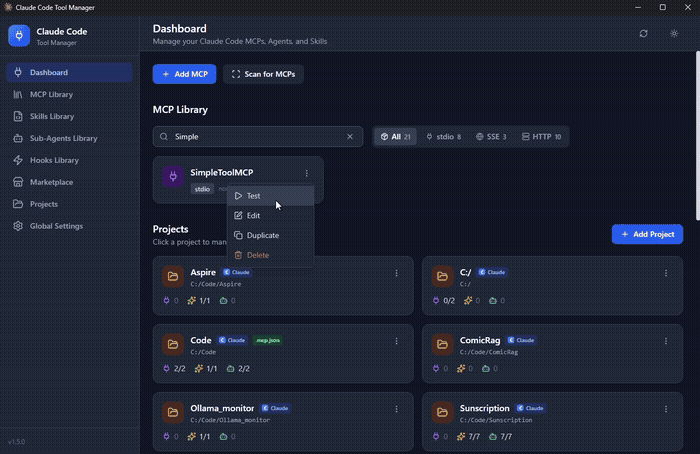Image resolution: width=700 pixels, height=454 pixels.
Task: Click MCP plug count icon on Code card
Action: 167,369
